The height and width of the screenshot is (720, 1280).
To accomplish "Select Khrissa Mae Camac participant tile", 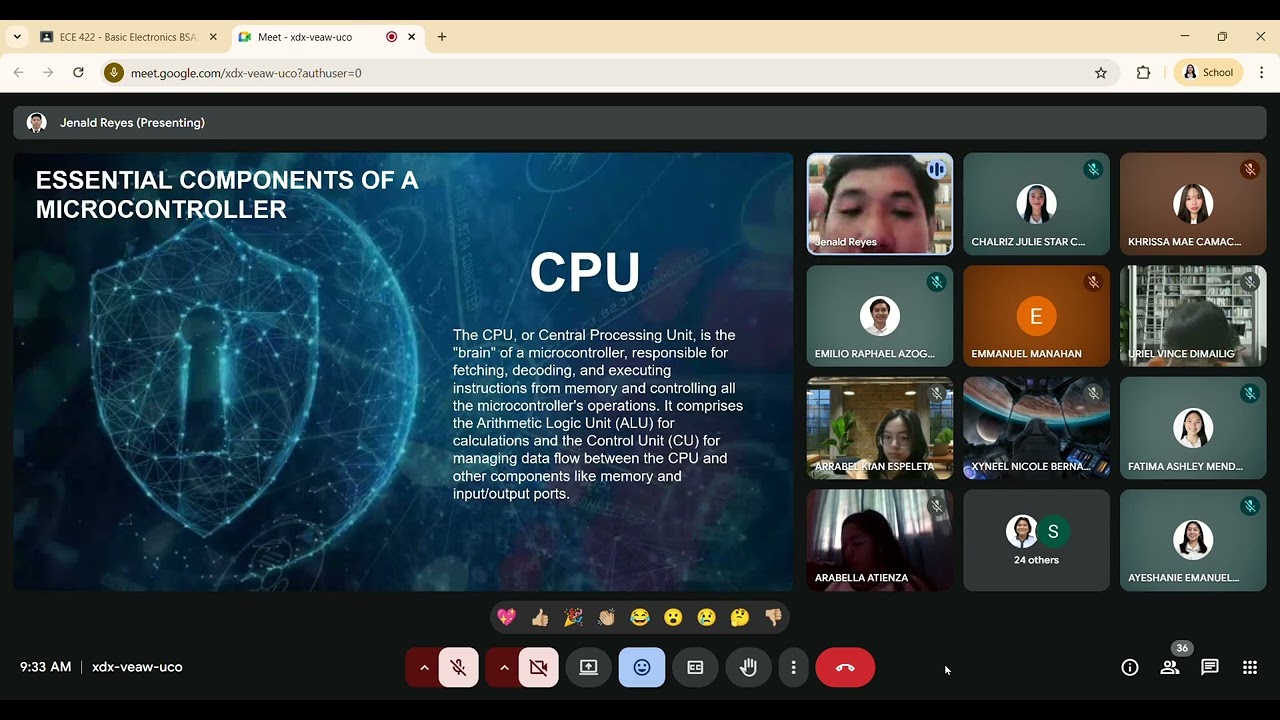I will coord(1193,204).
